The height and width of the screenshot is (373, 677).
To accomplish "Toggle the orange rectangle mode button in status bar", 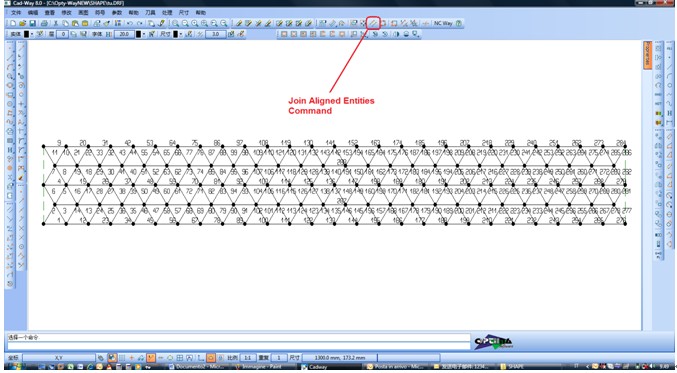I will click(211, 358).
